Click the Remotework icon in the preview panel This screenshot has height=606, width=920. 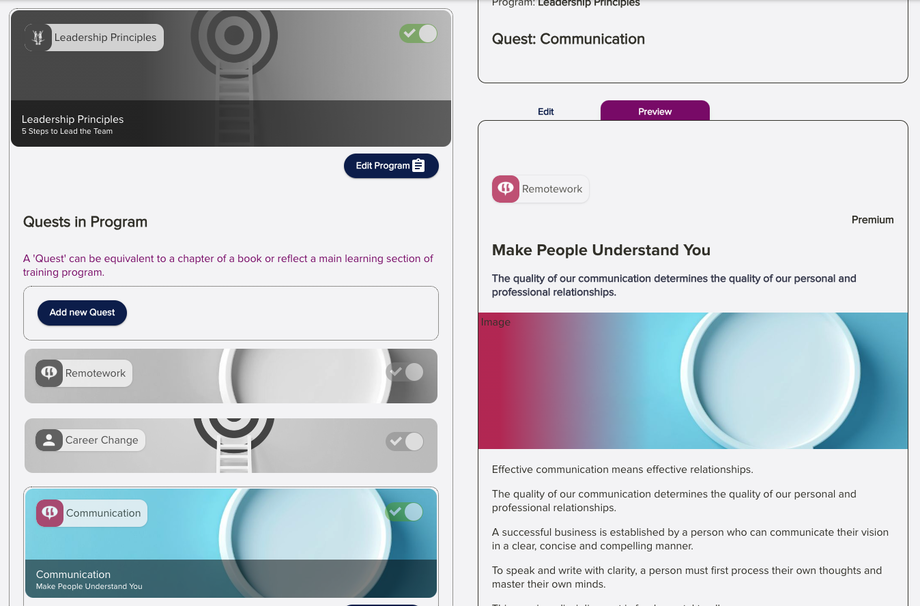coord(505,189)
